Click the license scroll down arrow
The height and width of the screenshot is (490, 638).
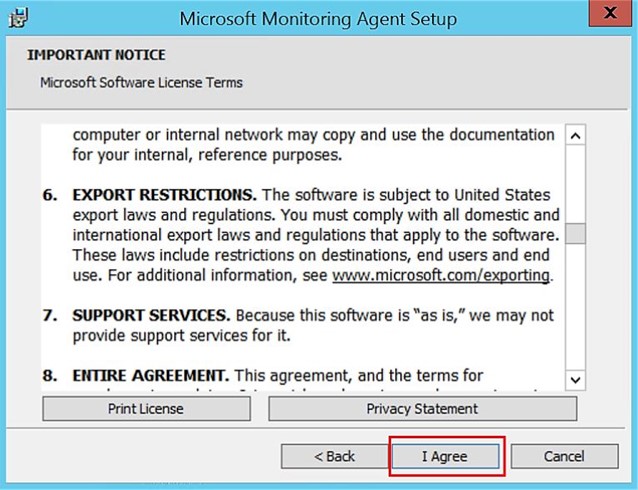(575, 380)
